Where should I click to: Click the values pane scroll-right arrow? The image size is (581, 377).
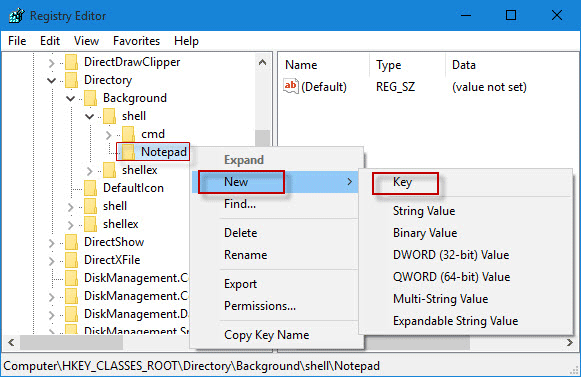570,342
